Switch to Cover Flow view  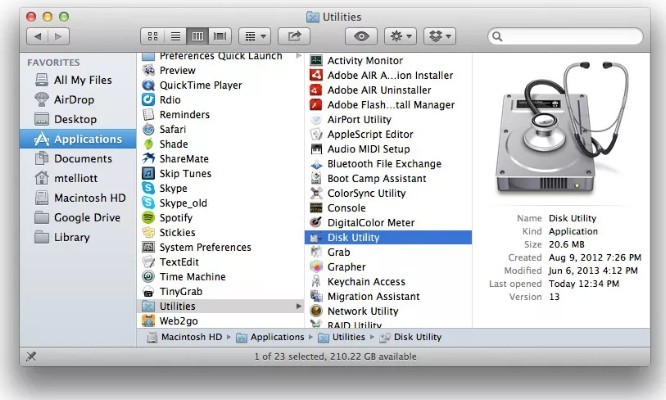tap(220, 37)
